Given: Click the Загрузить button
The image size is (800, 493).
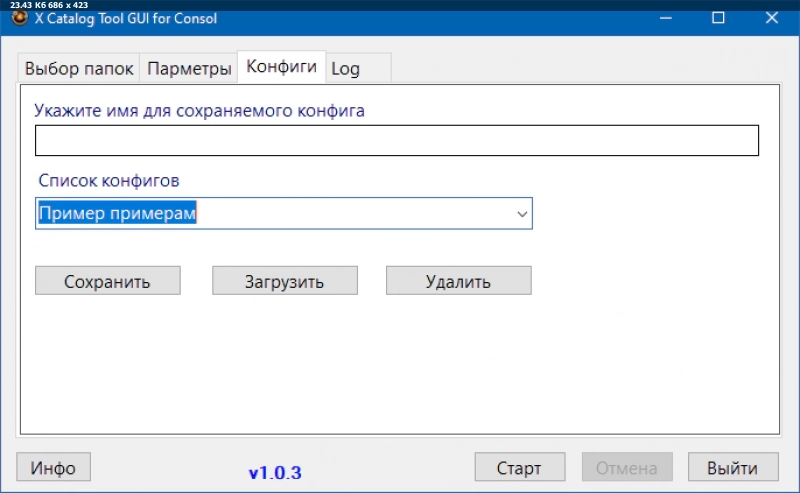Looking at the screenshot, I should (x=285, y=281).
